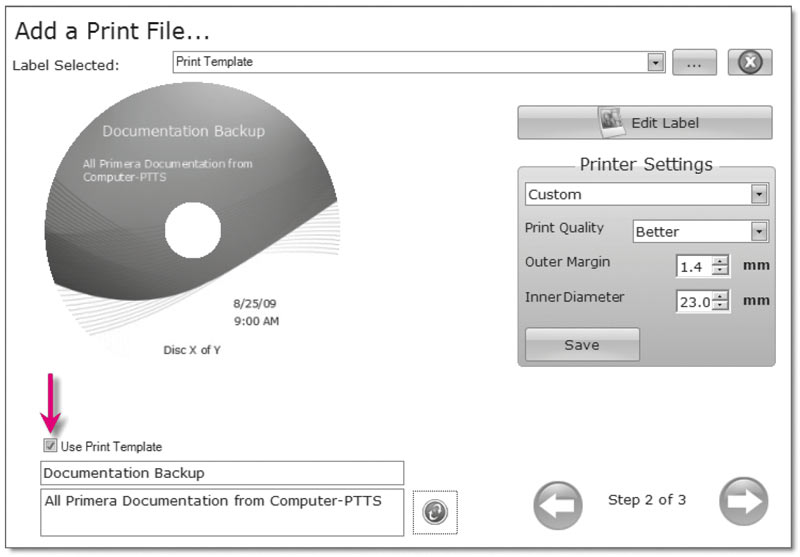Viewport: 800px width, 557px height.
Task: Click the disc label preview image
Action: [191, 219]
